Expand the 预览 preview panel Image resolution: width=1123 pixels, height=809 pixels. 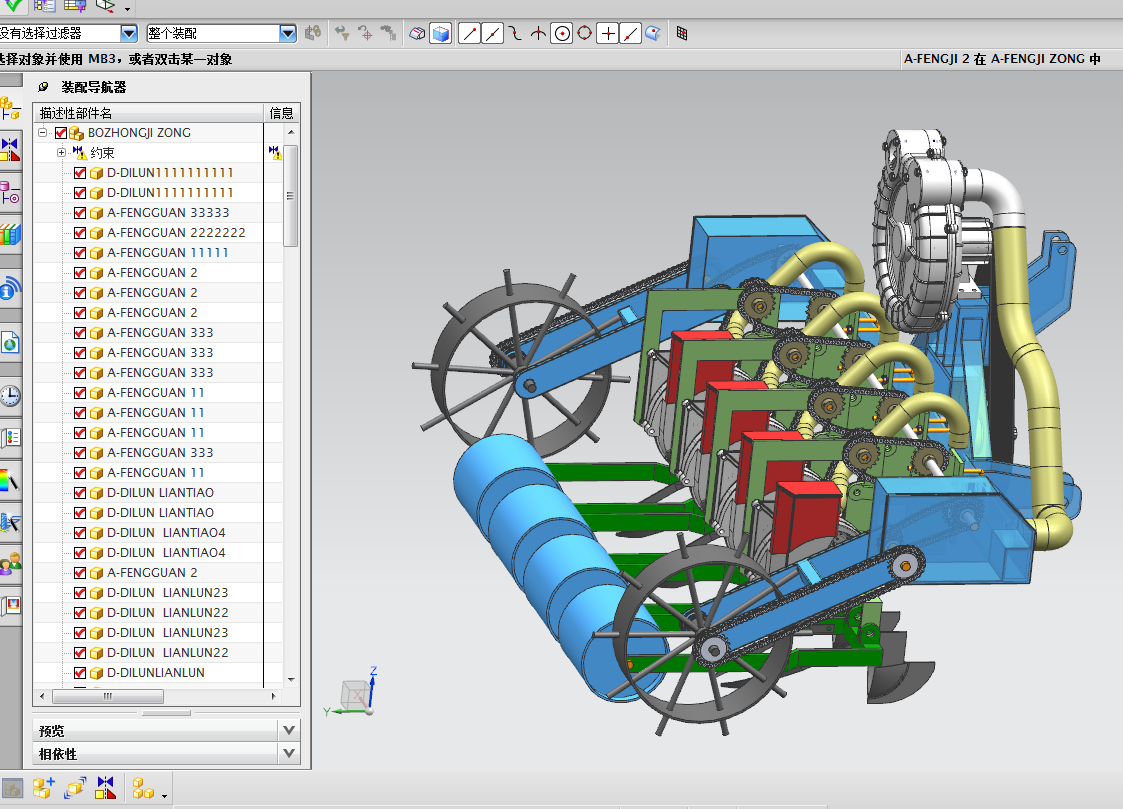[x=289, y=730]
